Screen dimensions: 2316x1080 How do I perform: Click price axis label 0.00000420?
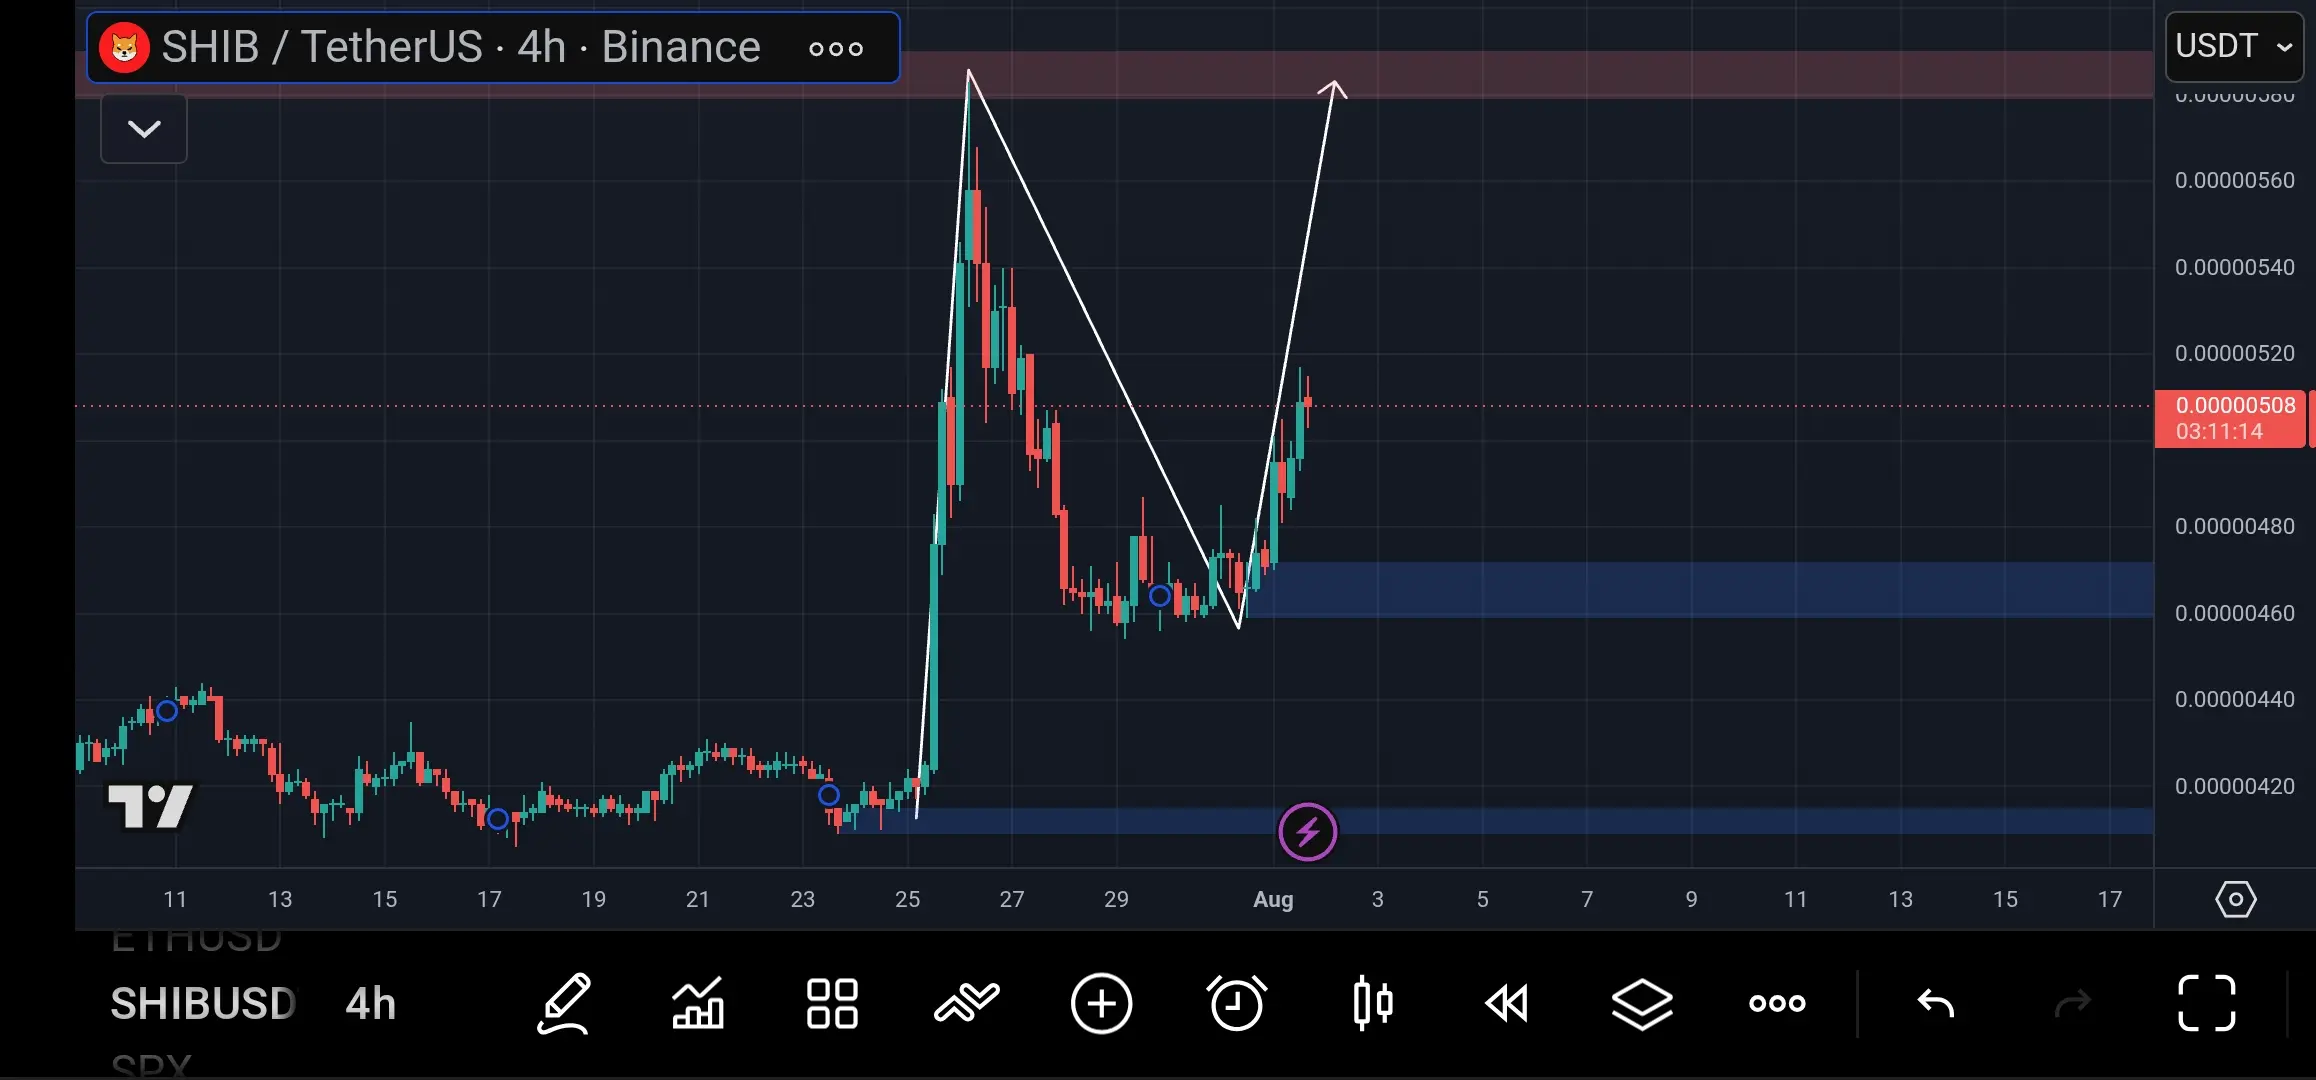point(2235,786)
